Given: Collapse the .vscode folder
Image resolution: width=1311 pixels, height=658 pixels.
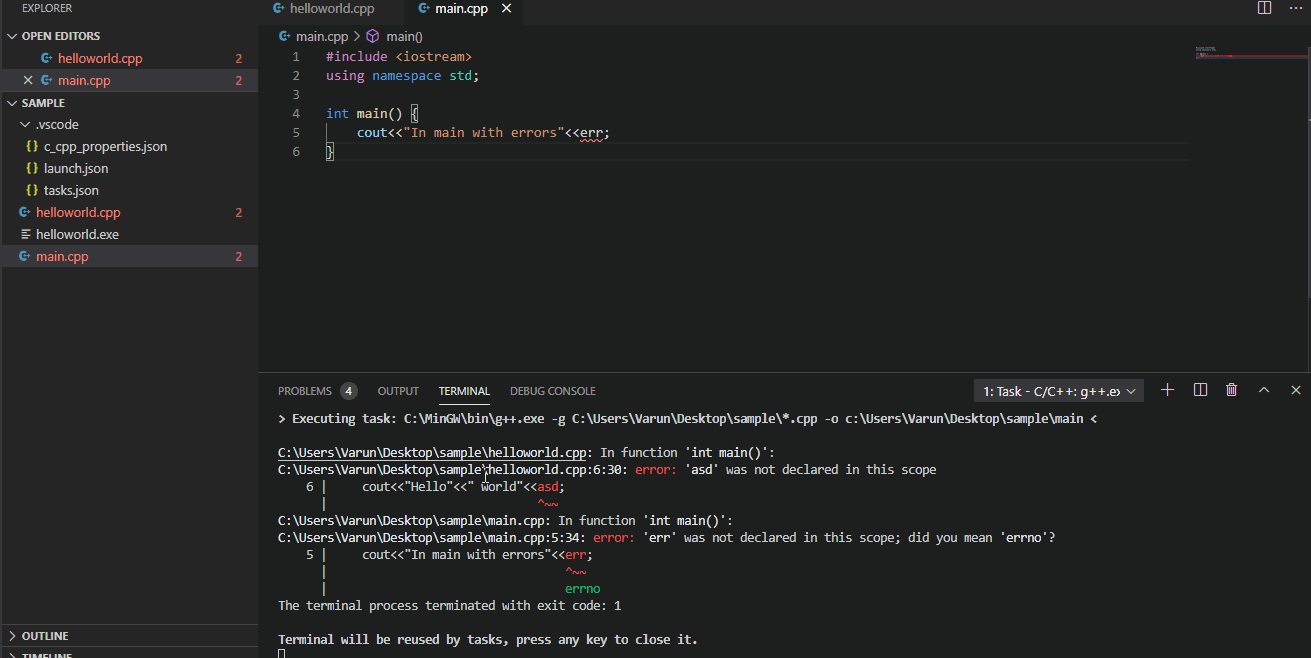Looking at the screenshot, I should [x=129, y=124].
